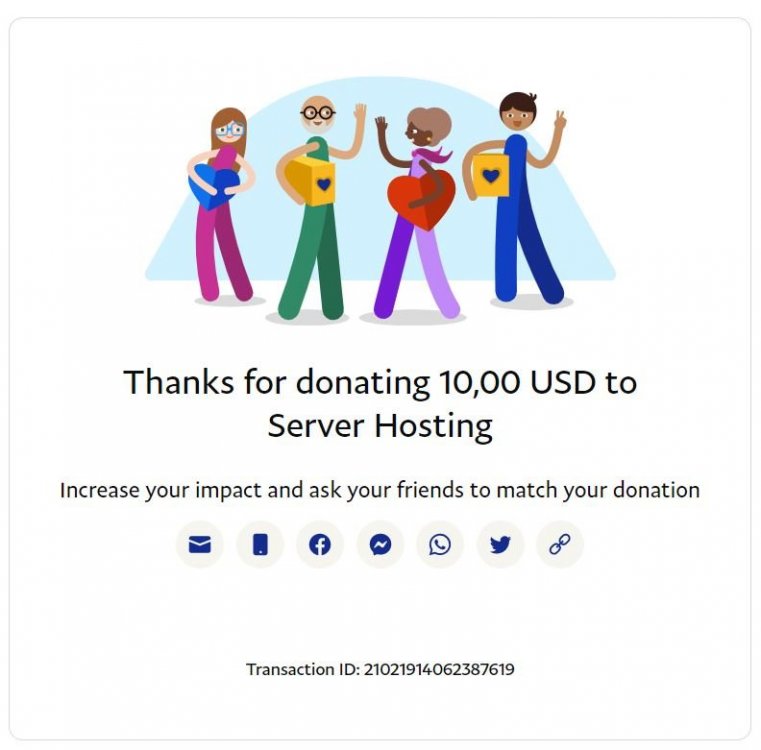
Task: Click the 'Increase your impact' message text
Action: [380, 490]
